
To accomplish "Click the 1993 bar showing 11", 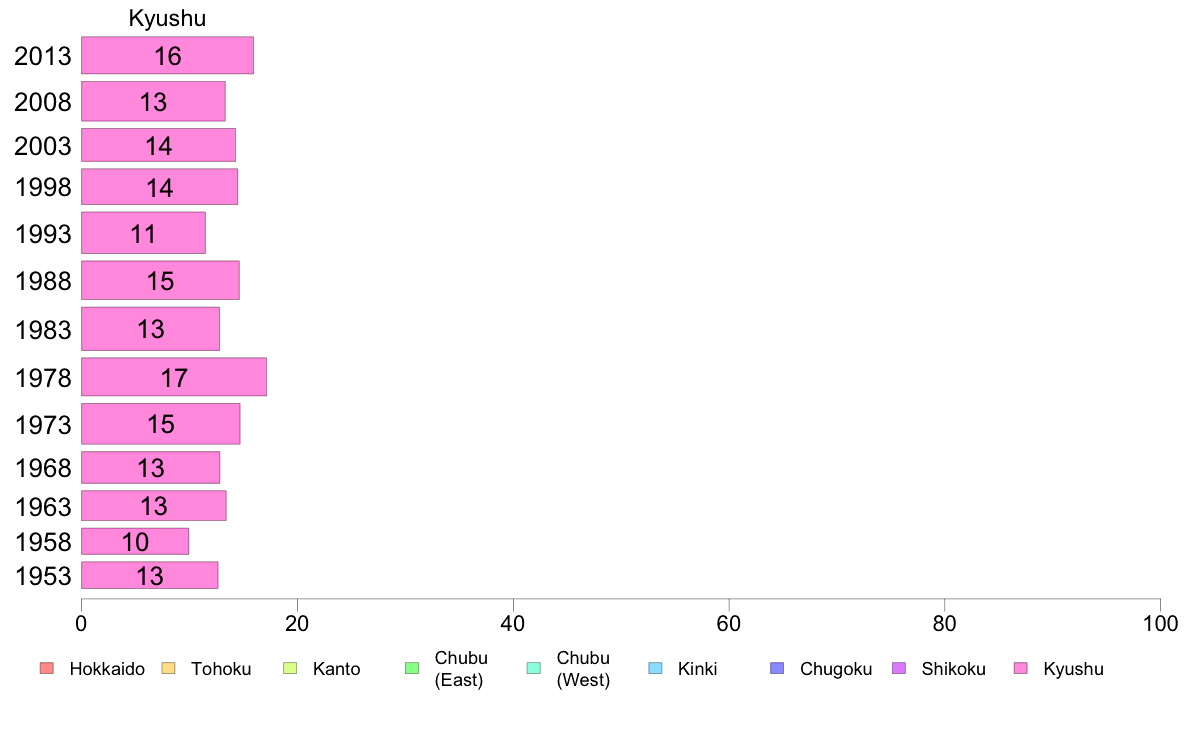I will [x=143, y=233].
